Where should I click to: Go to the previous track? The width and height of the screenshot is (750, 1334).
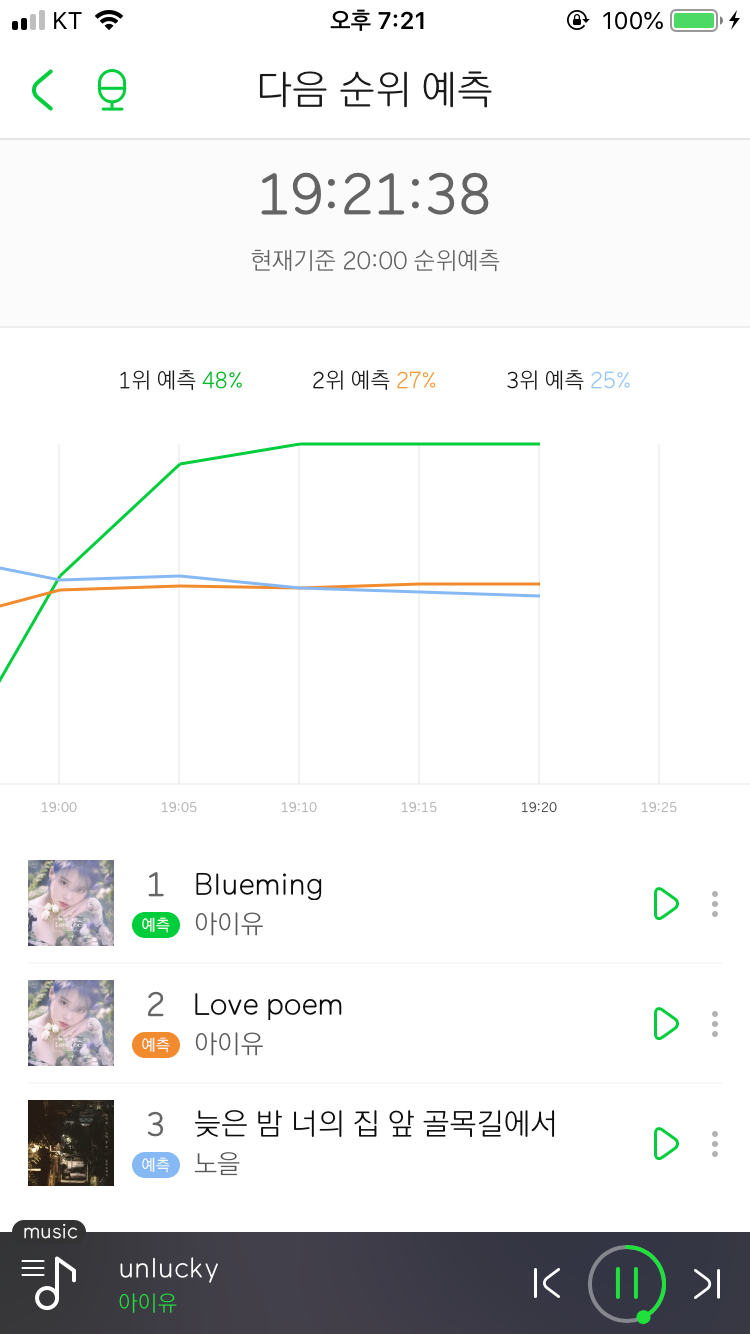pos(547,1283)
